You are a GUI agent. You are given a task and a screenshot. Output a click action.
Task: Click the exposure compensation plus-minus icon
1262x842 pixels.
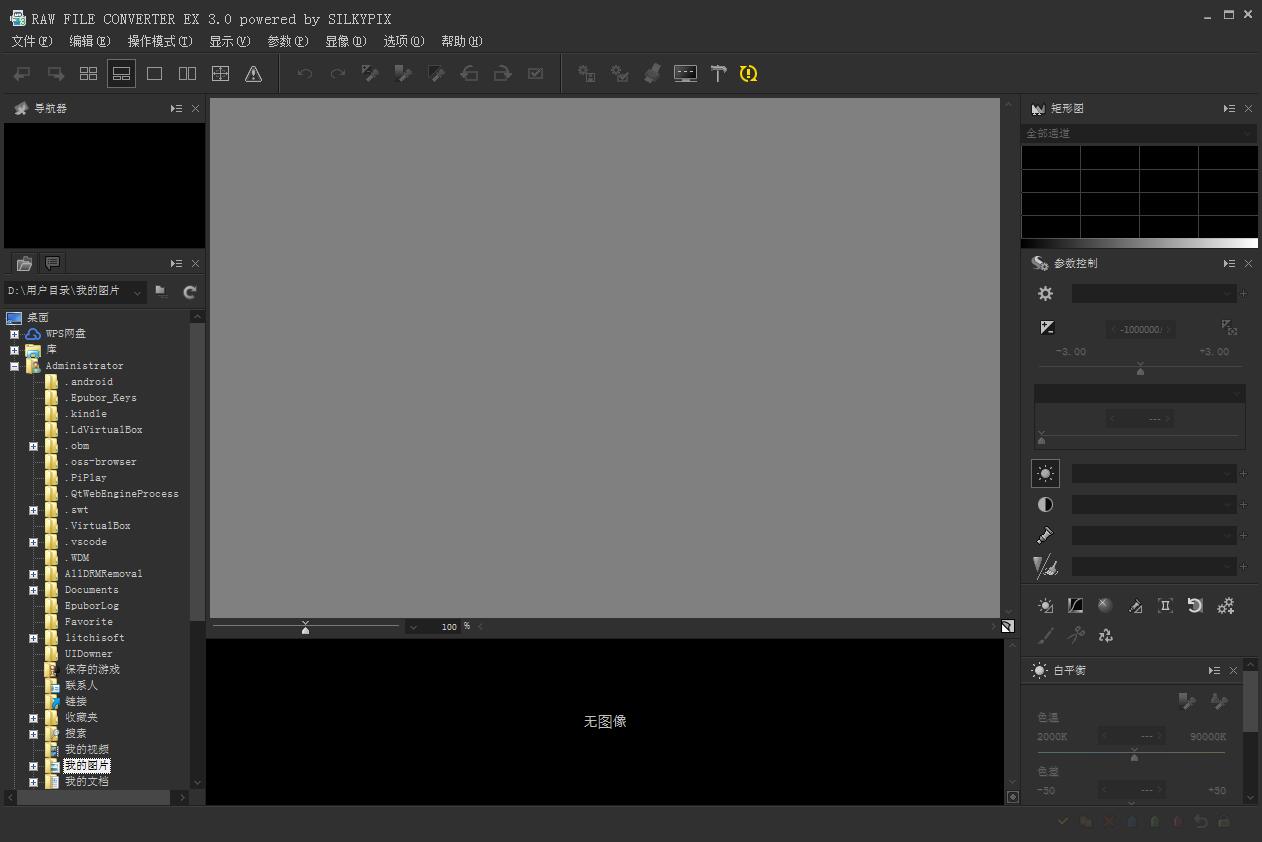1047,328
